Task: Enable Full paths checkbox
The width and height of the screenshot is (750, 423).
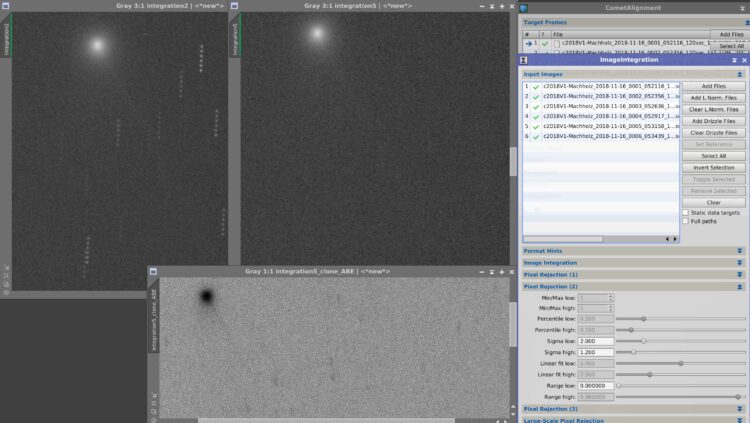Action: tap(685, 222)
